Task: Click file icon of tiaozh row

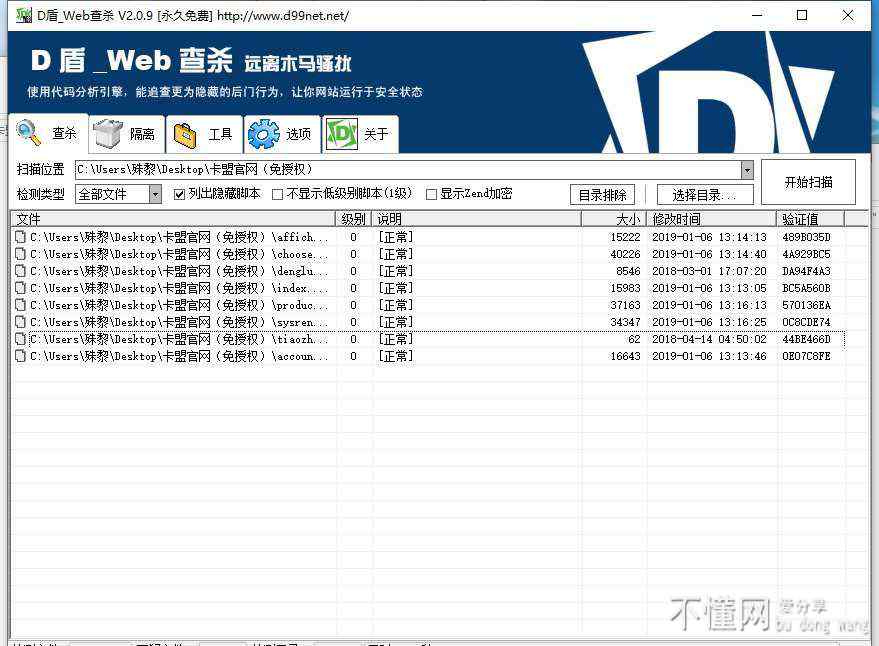Action: (x=21, y=339)
